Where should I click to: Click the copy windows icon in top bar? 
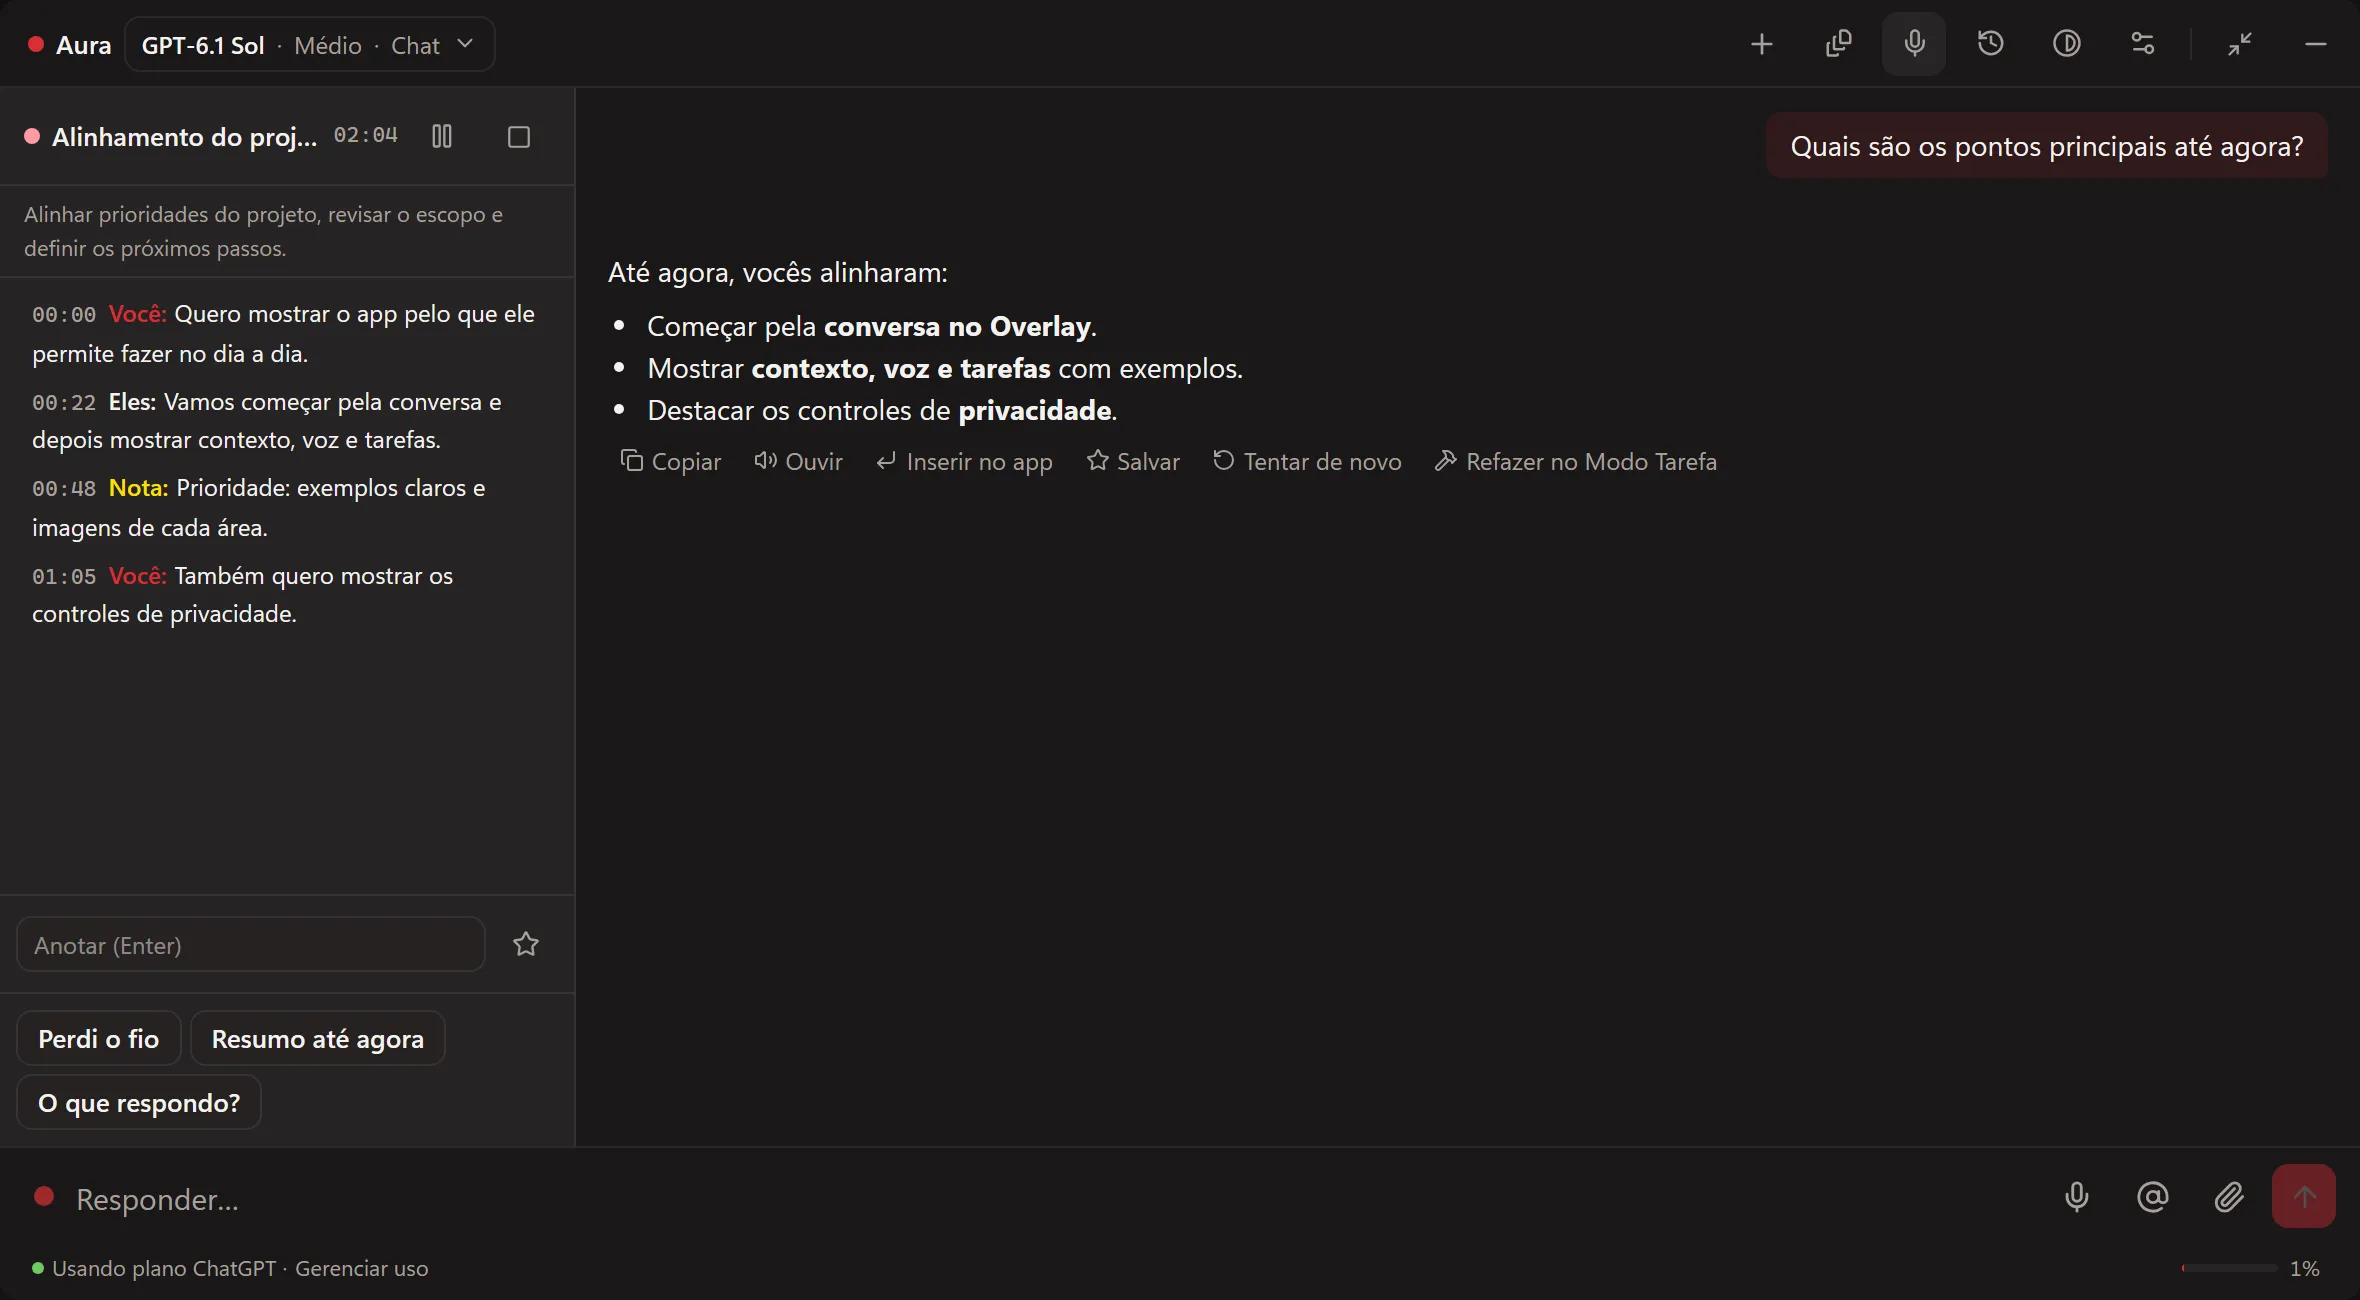(x=1838, y=44)
